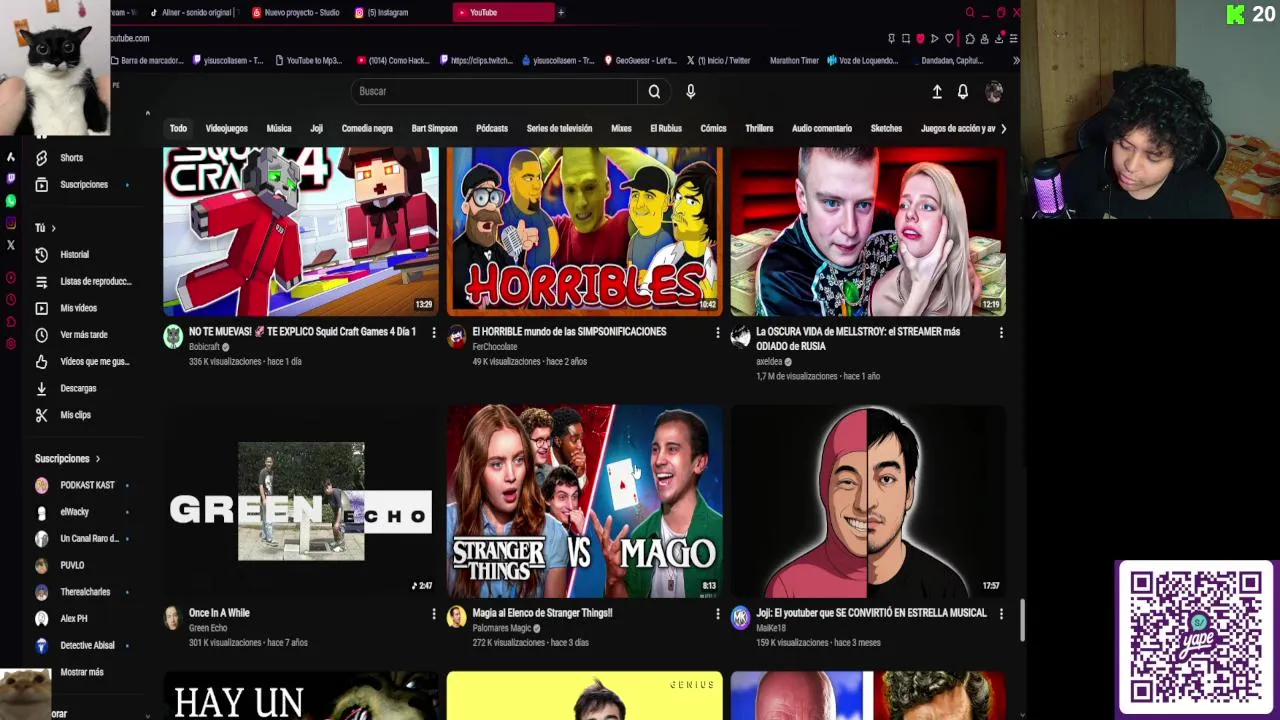Open options menu for SIMPSONIFICACIONES video
The height and width of the screenshot is (720, 1280).
pos(717,332)
